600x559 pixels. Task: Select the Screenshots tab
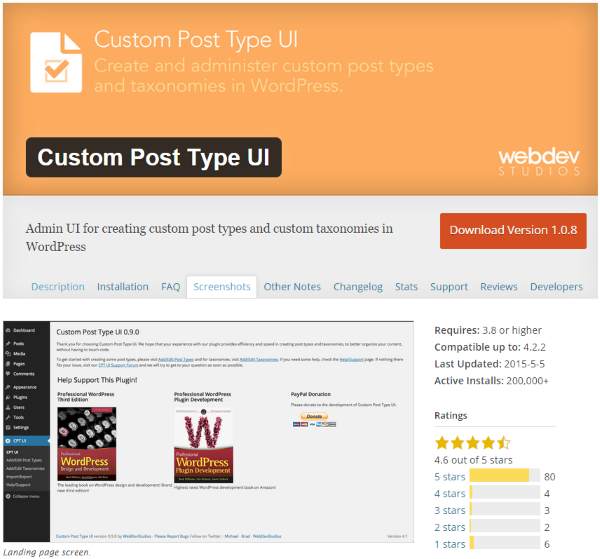tap(222, 287)
